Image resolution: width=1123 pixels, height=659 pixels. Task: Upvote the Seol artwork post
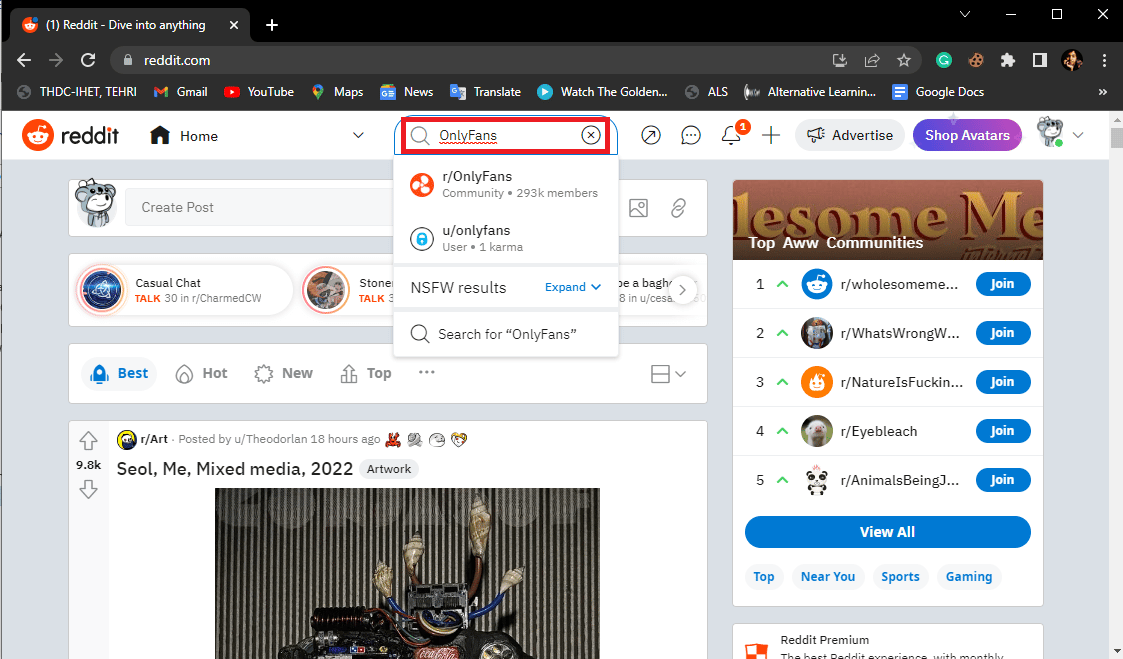click(x=88, y=440)
